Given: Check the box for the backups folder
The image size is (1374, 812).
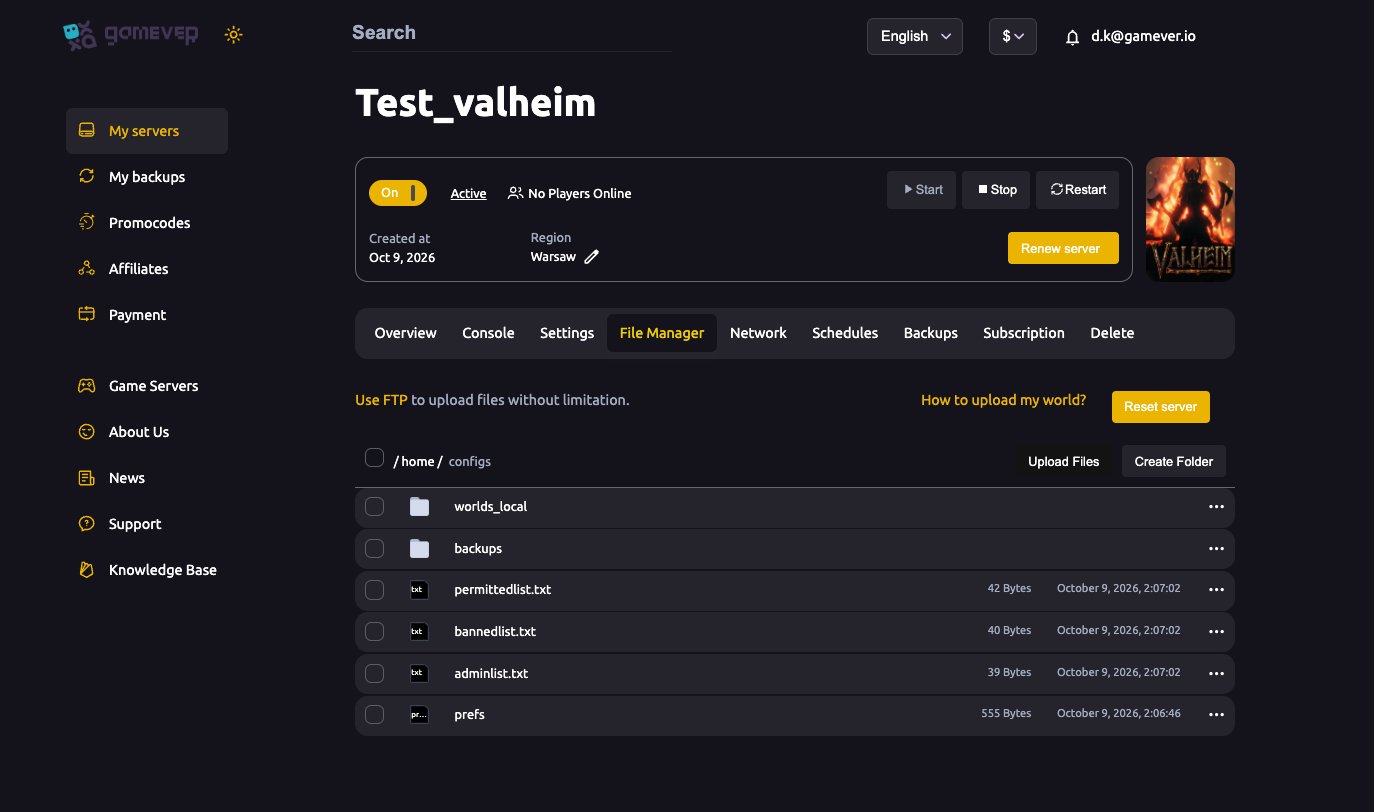Looking at the screenshot, I should (x=374, y=549).
